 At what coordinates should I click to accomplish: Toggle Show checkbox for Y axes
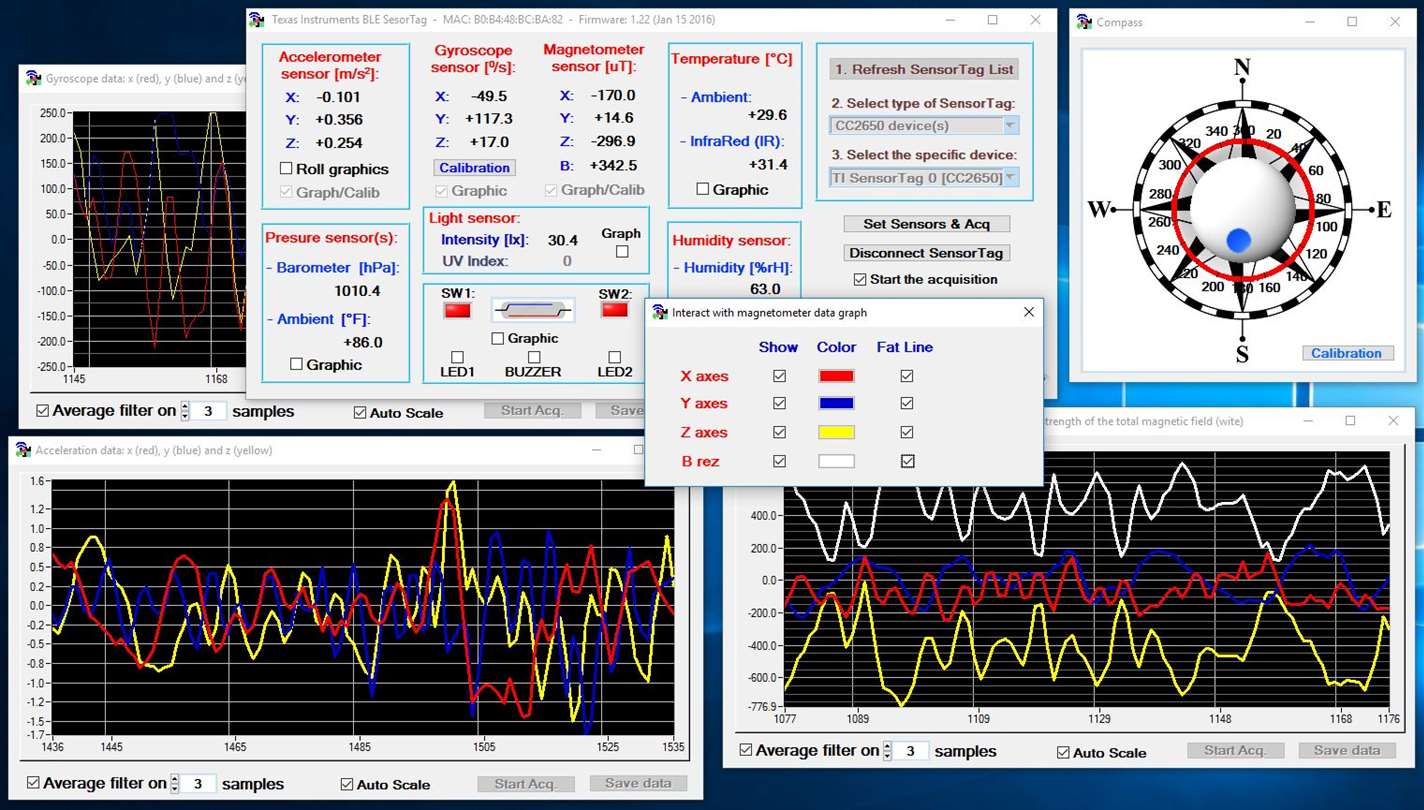pyautogui.click(x=779, y=403)
